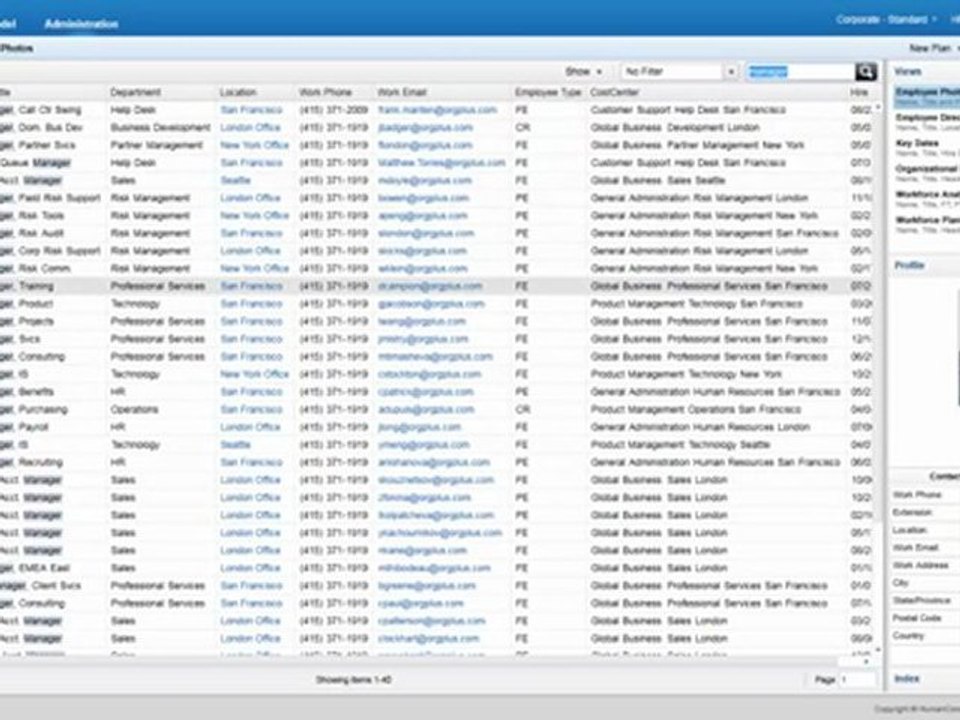Open the Corporate - Standard dropdown
This screenshot has height=720, width=960.
[886, 20]
